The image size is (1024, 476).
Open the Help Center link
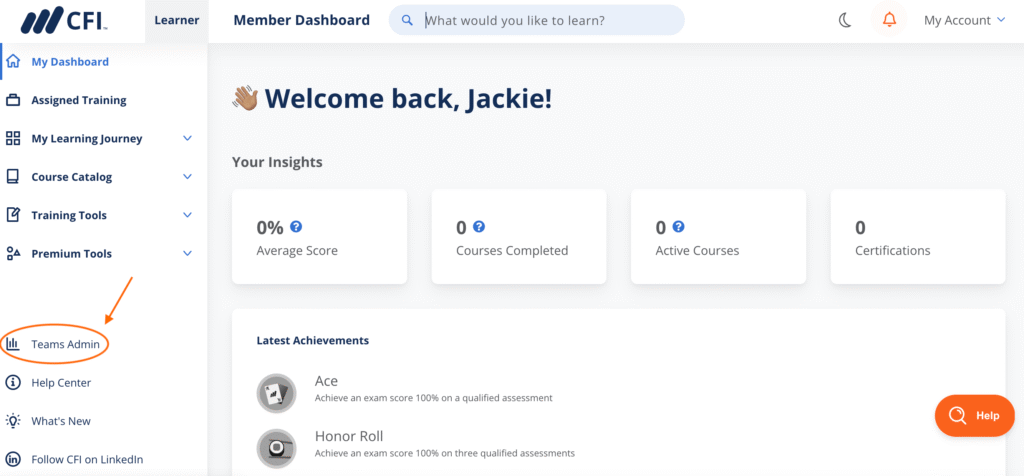[60, 382]
